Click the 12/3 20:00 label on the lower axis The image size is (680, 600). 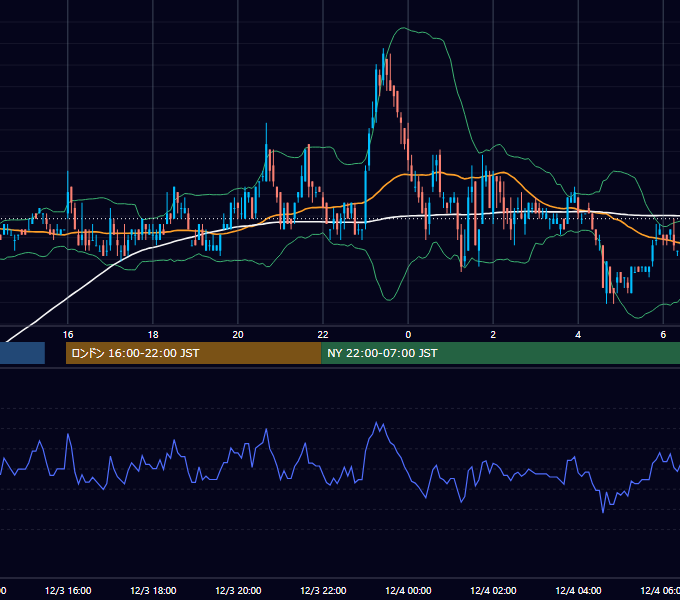(x=238, y=590)
